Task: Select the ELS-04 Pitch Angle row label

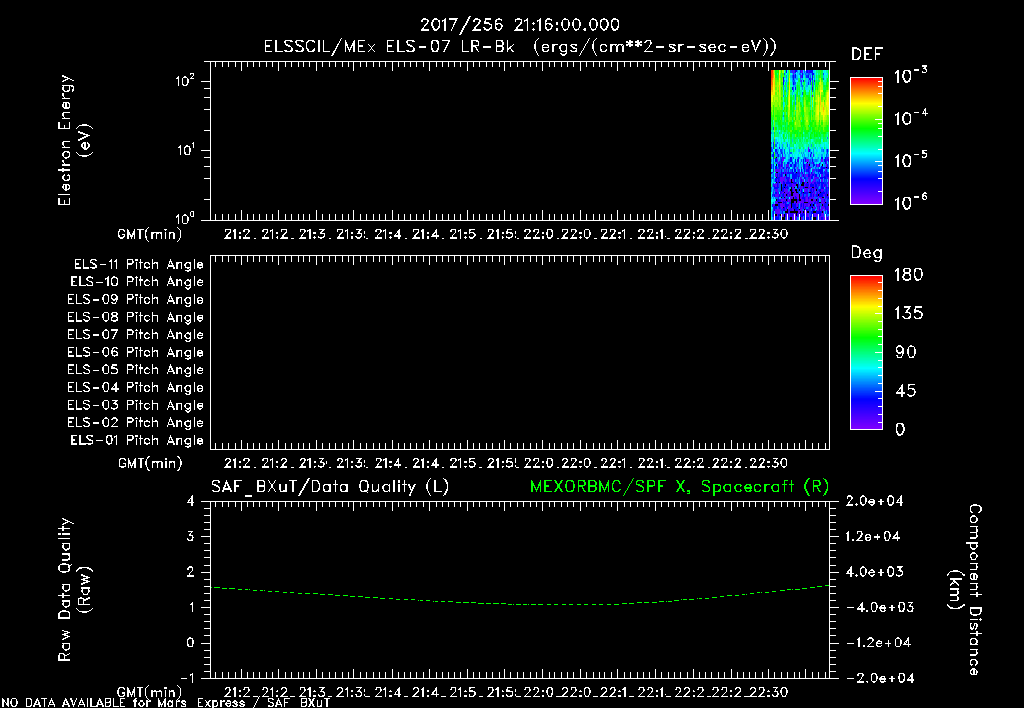Action: (135, 388)
